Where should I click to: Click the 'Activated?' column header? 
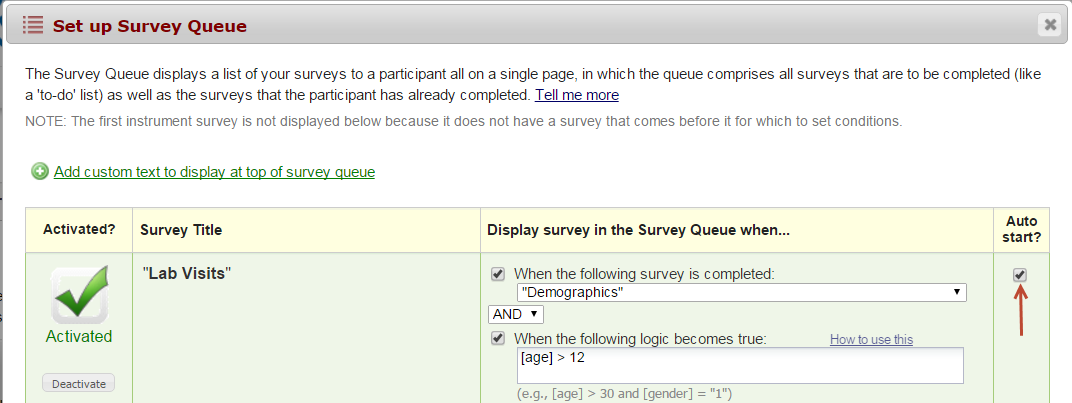pyautogui.click(x=78, y=230)
